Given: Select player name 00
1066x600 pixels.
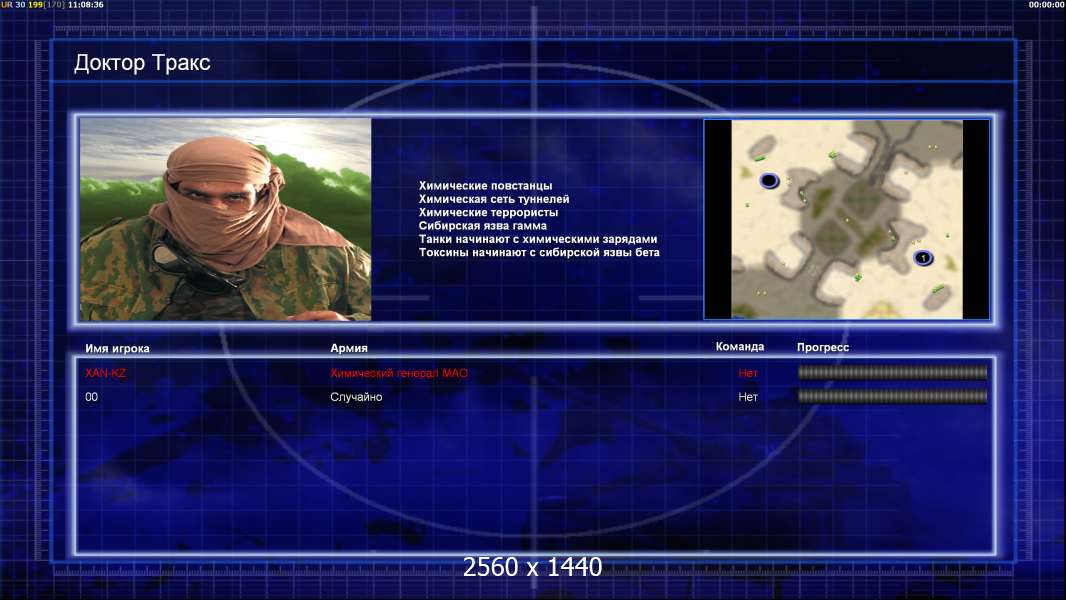Looking at the screenshot, I should 91,397.
